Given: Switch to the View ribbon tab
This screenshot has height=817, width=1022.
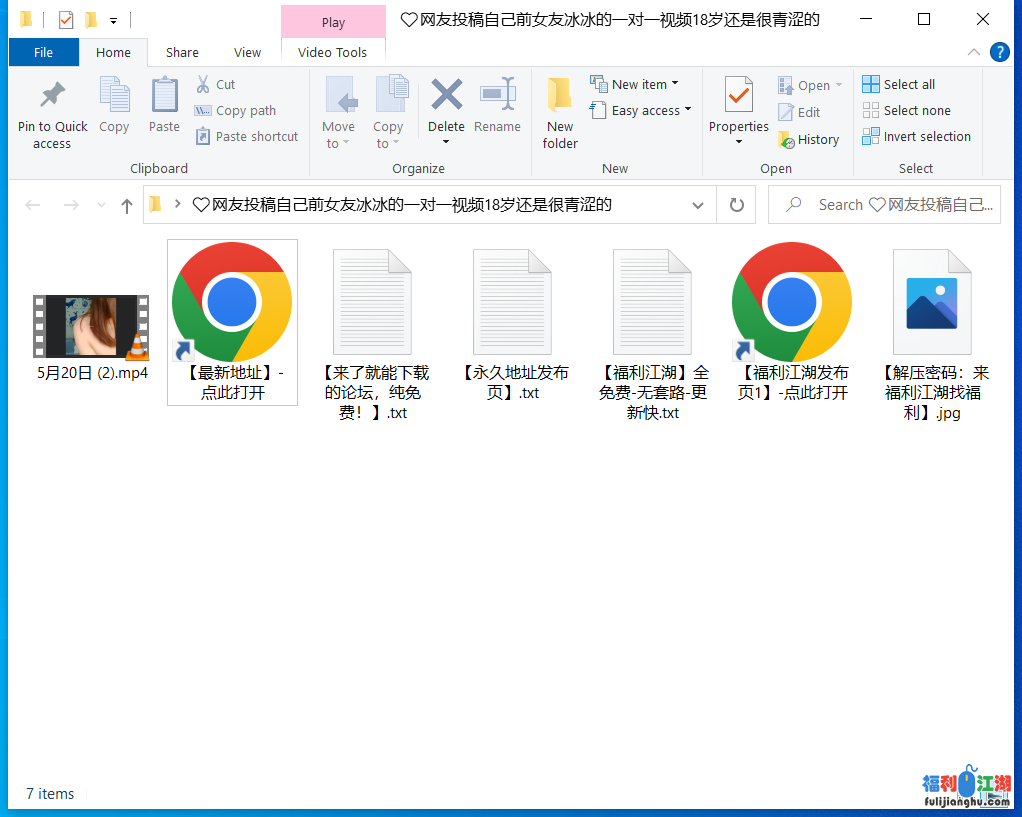Looking at the screenshot, I should 247,53.
